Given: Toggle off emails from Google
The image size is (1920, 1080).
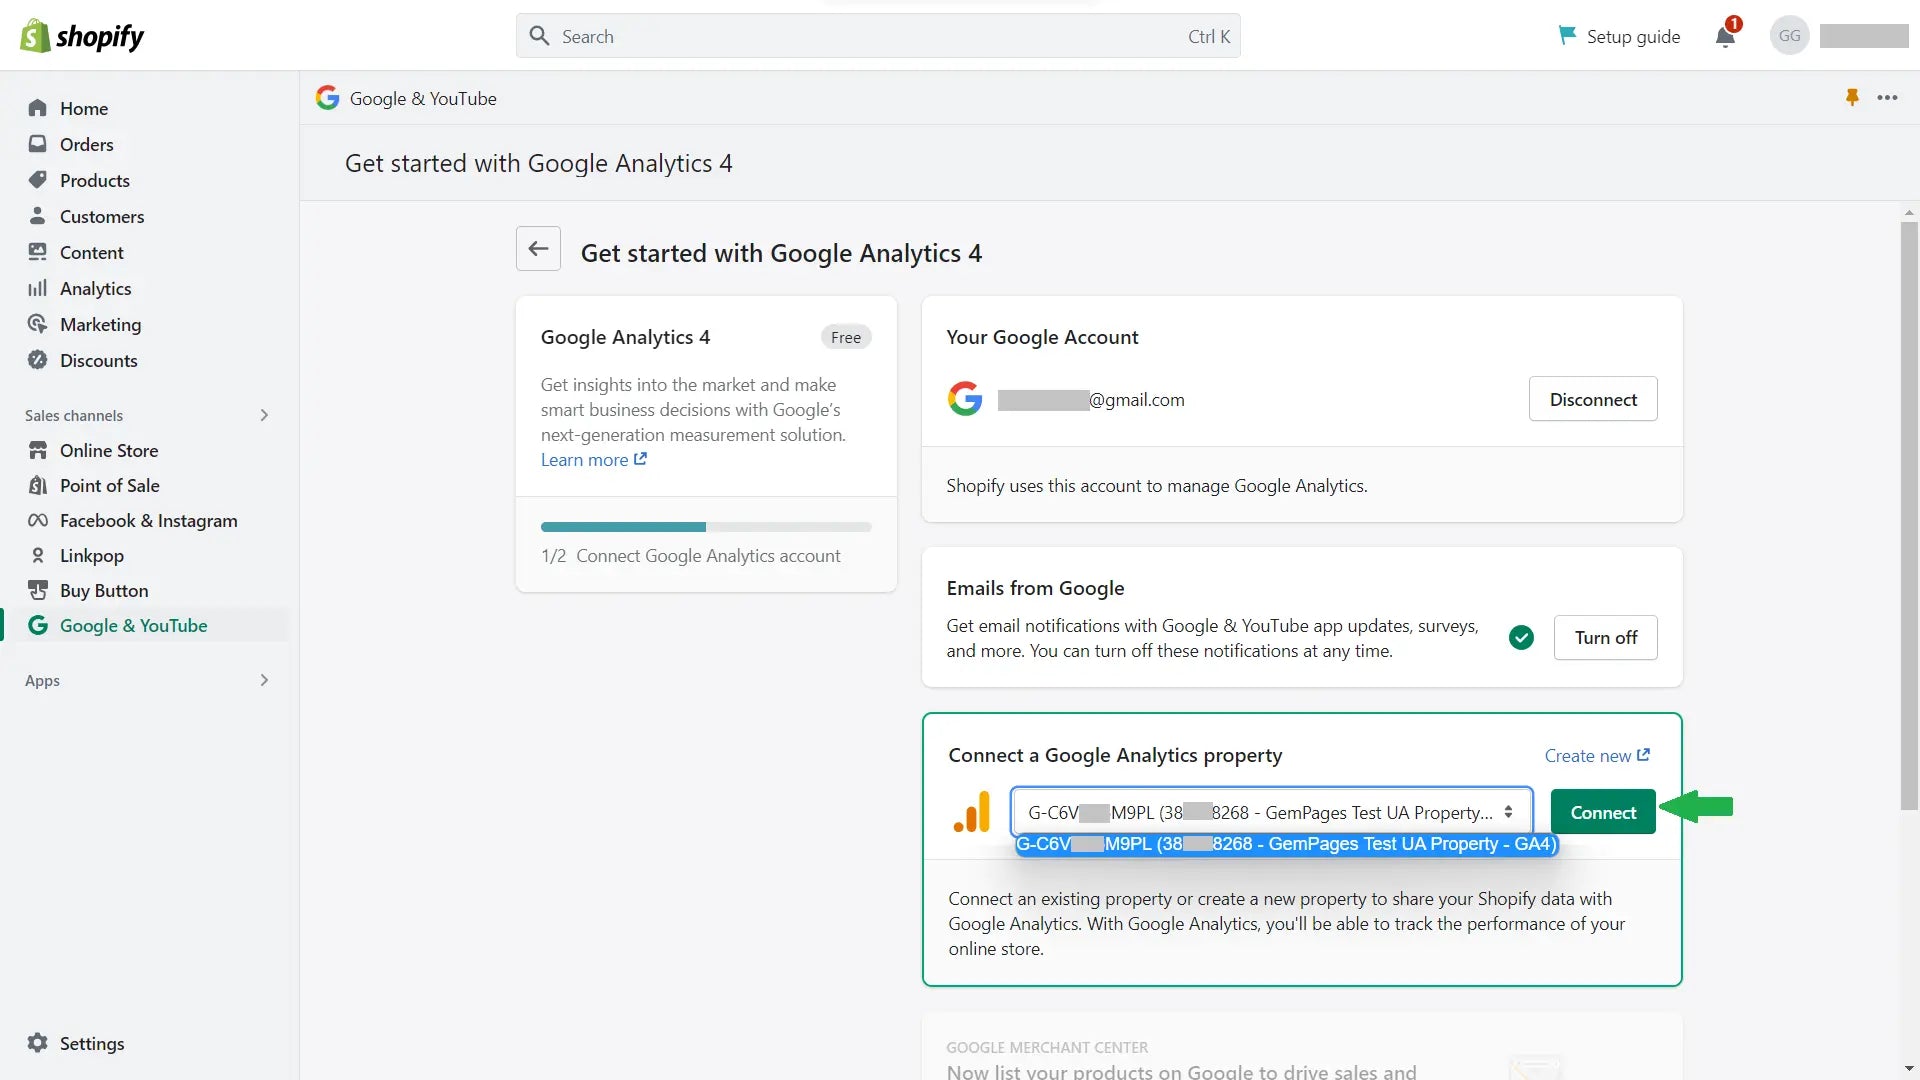Looking at the screenshot, I should pos(1606,637).
